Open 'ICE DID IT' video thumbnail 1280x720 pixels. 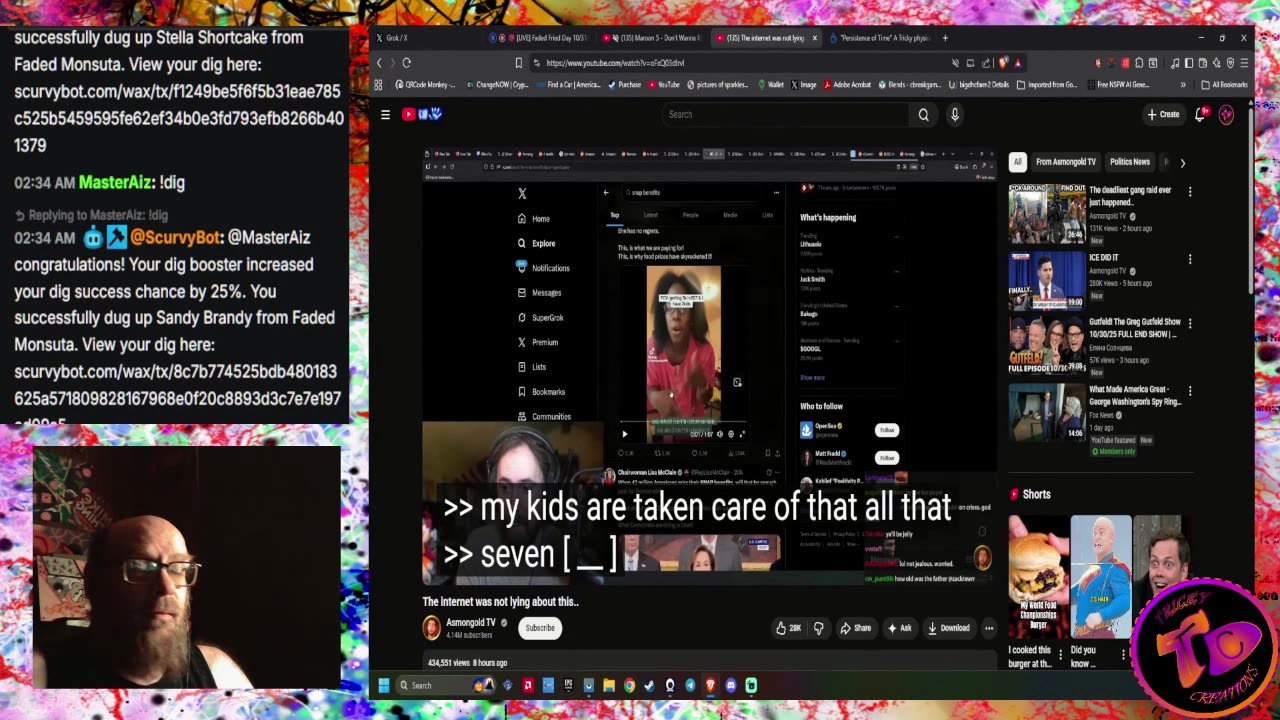(x=1046, y=280)
